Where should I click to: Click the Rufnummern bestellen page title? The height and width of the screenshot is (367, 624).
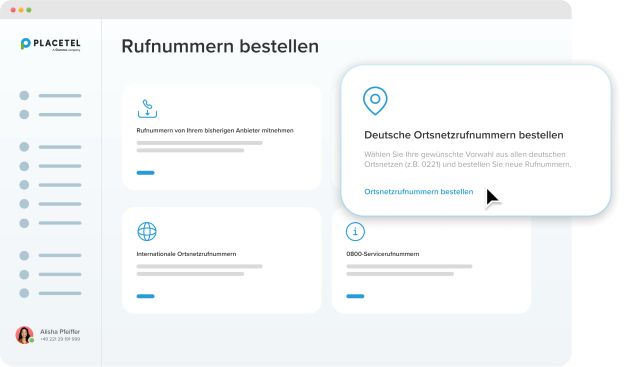coord(220,46)
